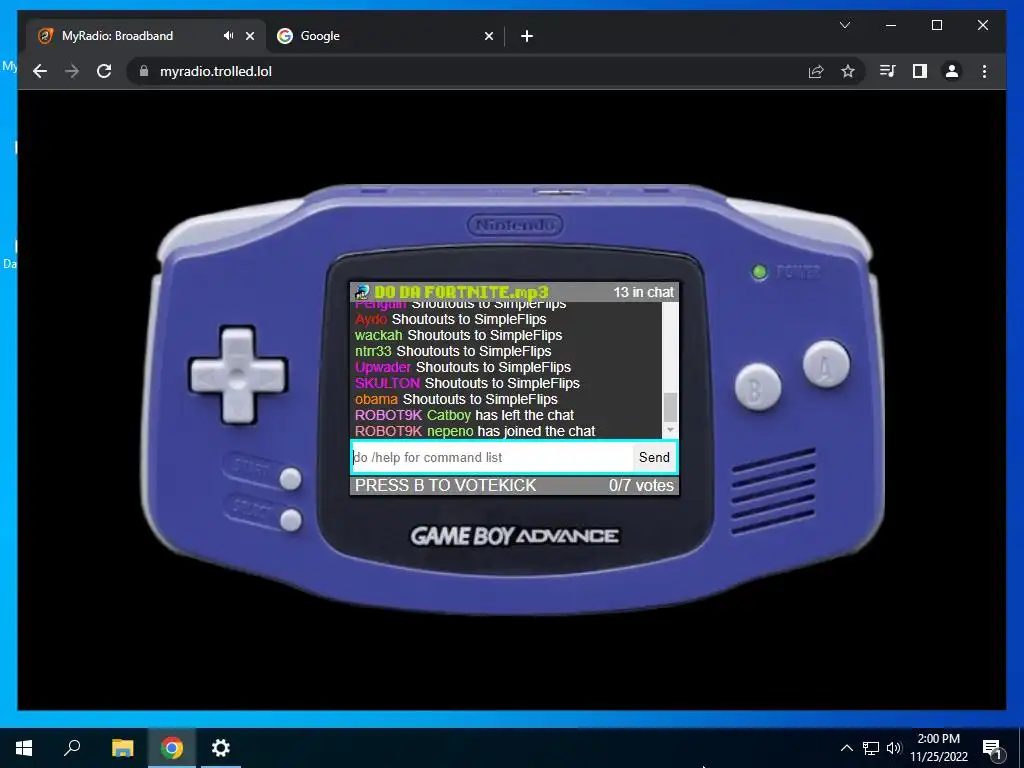1024x768 pixels.
Task: Open the network tray icon
Action: pyautogui.click(x=871, y=748)
